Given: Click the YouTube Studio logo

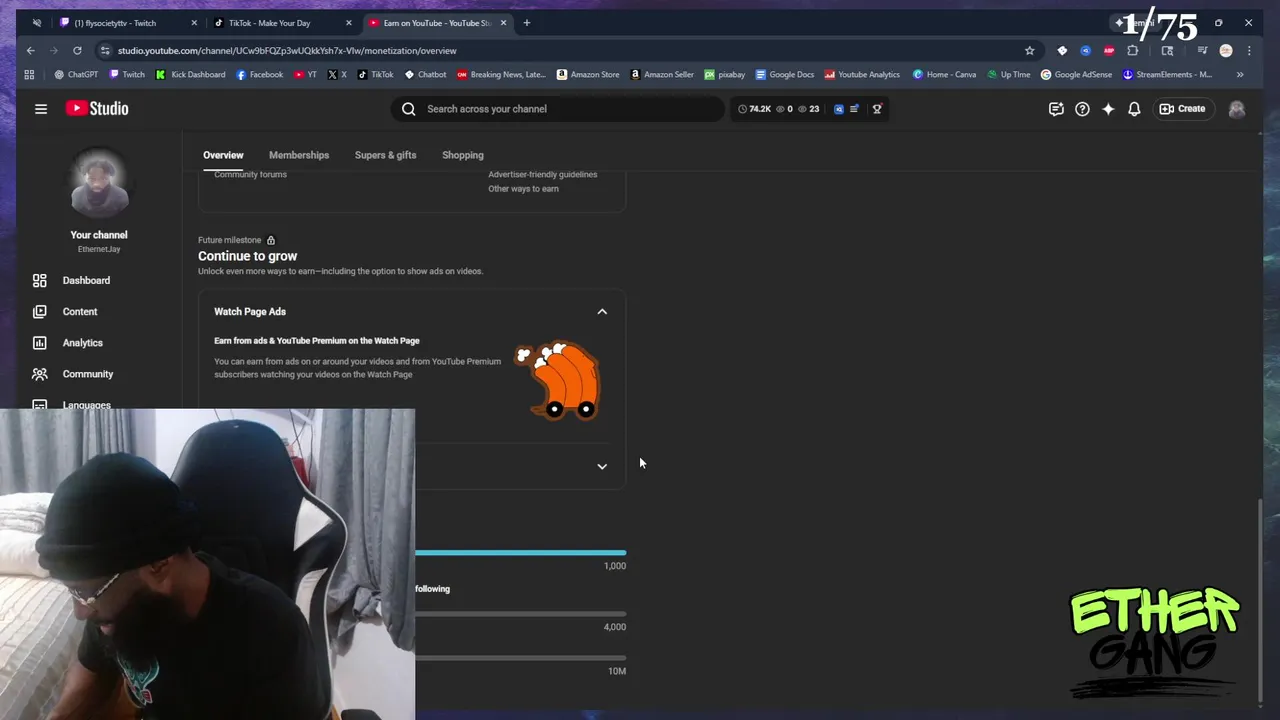Looking at the screenshot, I should [x=97, y=109].
